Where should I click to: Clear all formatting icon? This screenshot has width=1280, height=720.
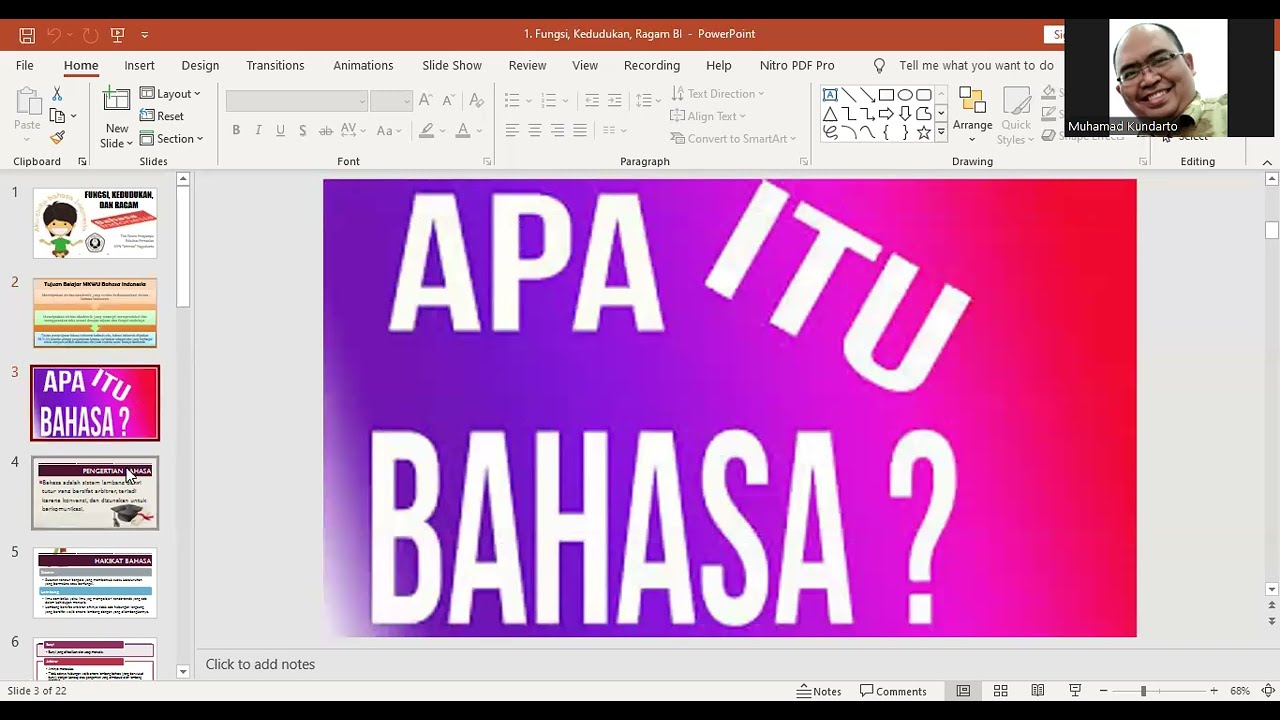[x=476, y=100]
